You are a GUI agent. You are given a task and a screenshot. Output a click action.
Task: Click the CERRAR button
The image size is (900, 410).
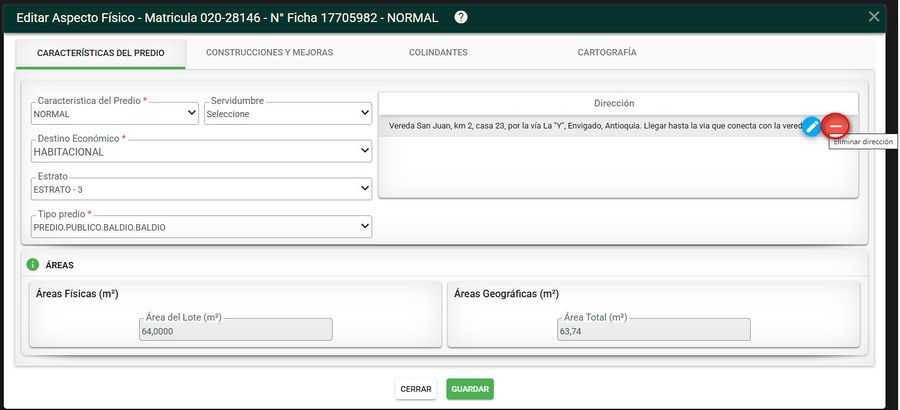416,389
